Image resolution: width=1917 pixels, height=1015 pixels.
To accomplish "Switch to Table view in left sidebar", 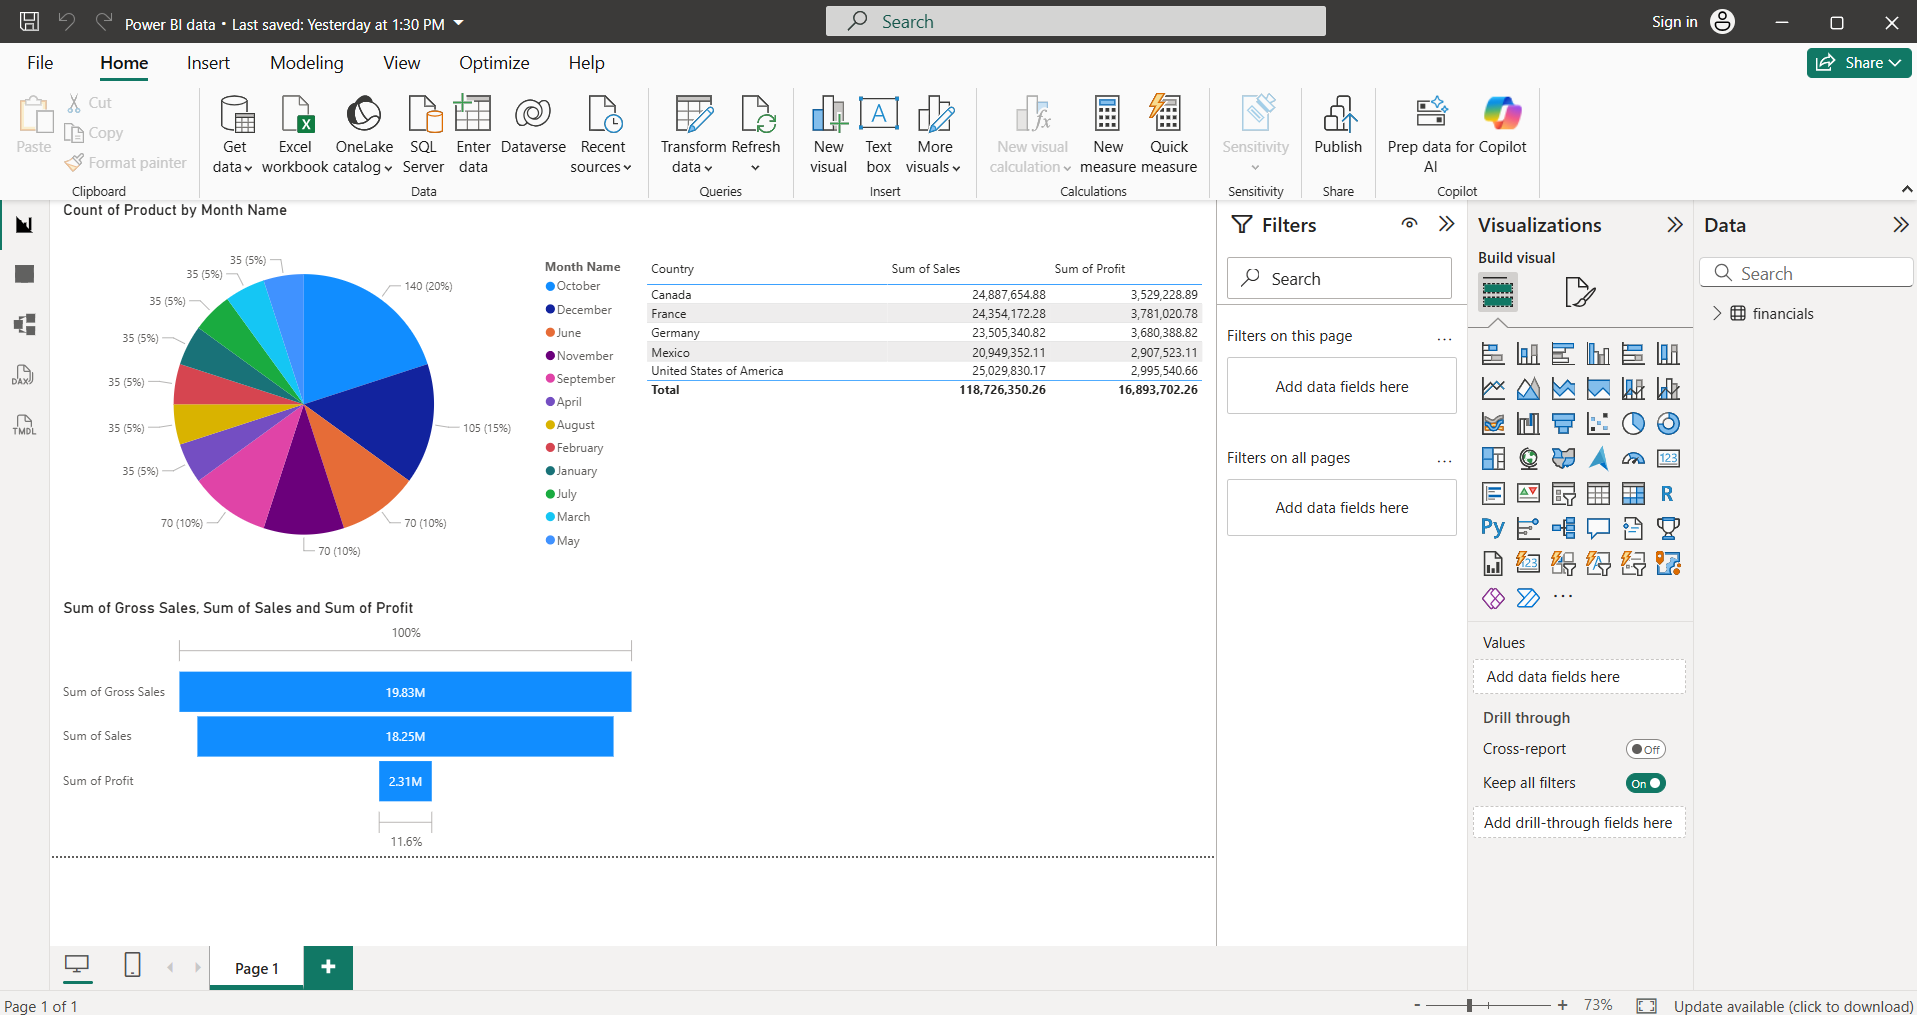I will 25,274.
